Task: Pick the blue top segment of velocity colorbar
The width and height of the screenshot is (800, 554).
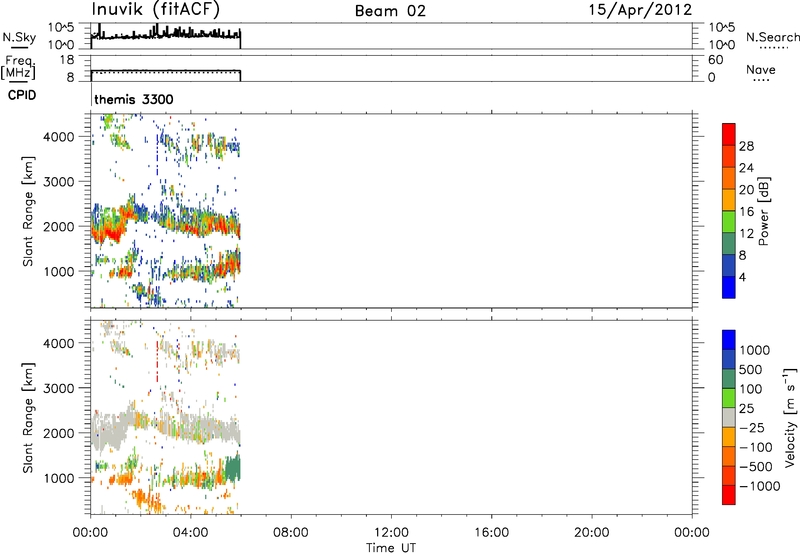Action: (x=729, y=340)
